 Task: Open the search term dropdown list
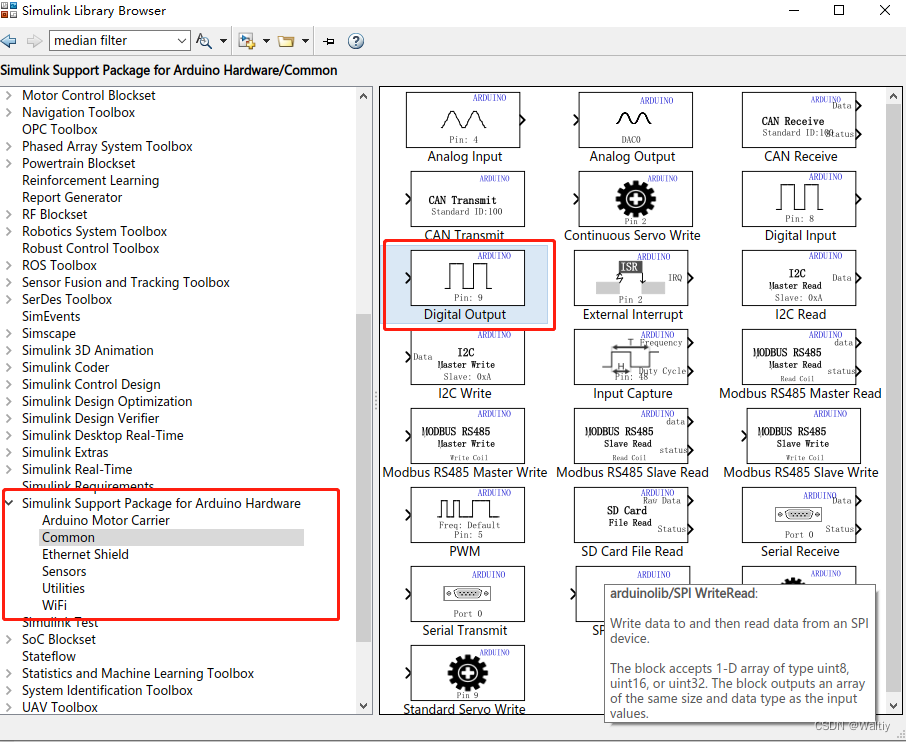coord(181,41)
